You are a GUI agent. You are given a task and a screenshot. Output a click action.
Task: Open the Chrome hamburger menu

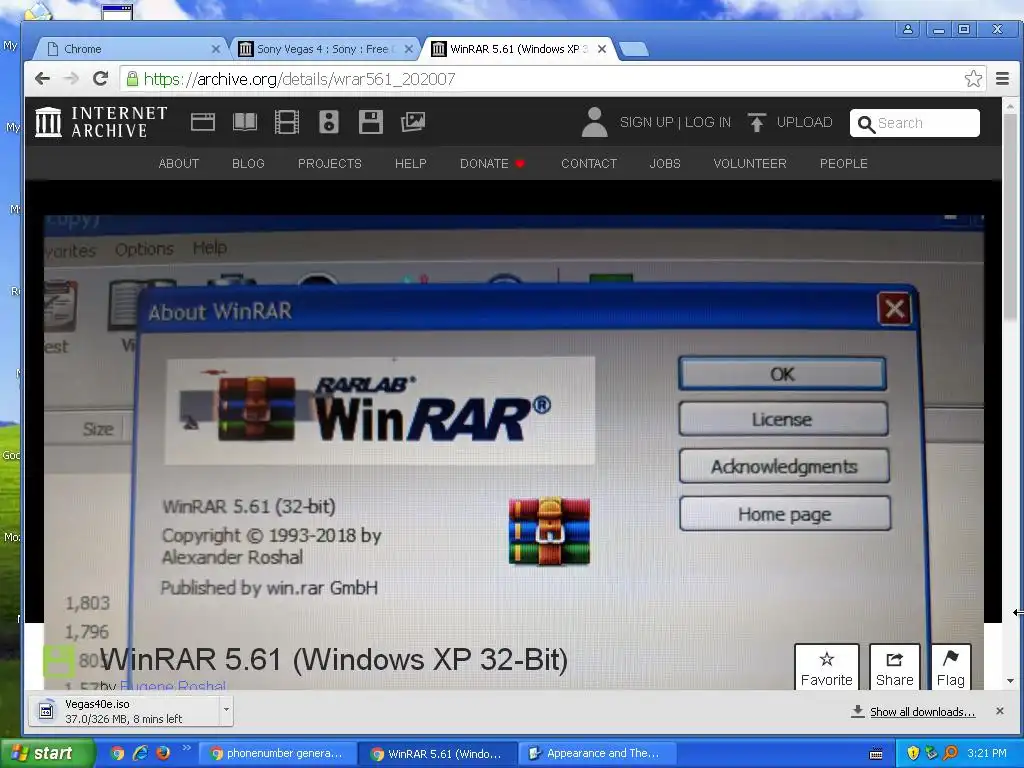pyautogui.click(x=1002, y=79)
